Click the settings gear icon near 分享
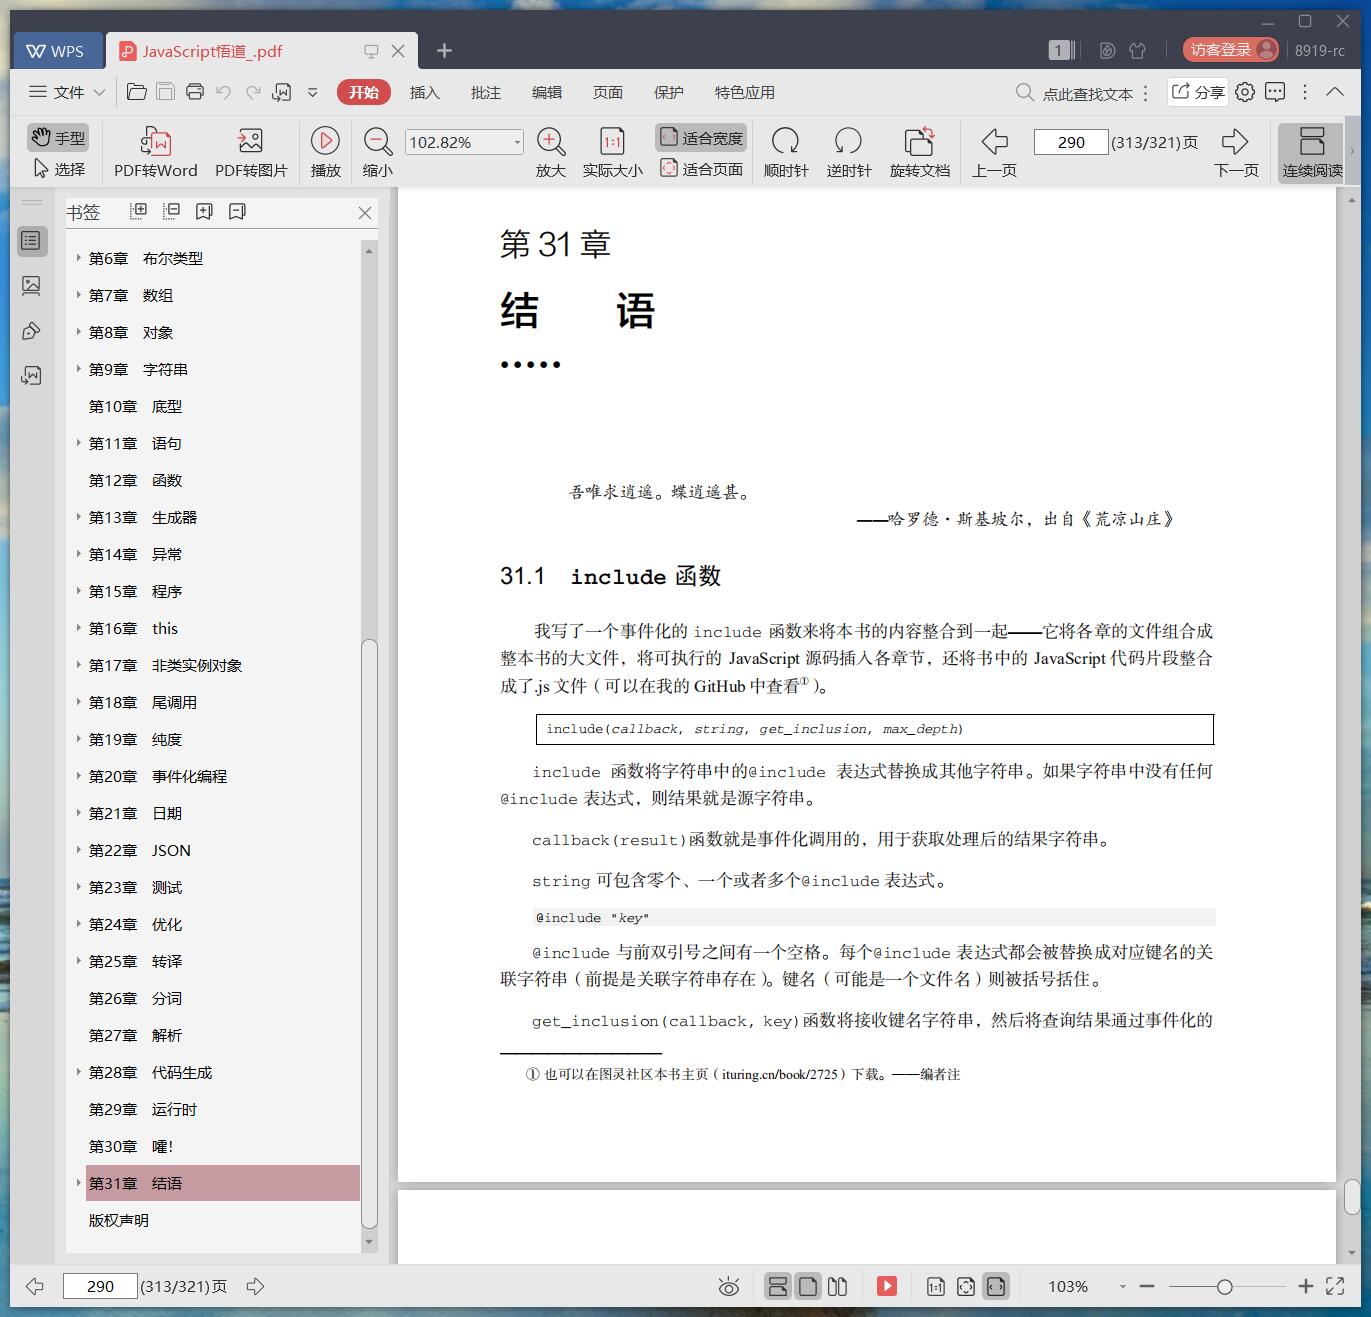The height and width of the screenshot is (1317, 1371). pyautogui.click(x=1245, y=92)
